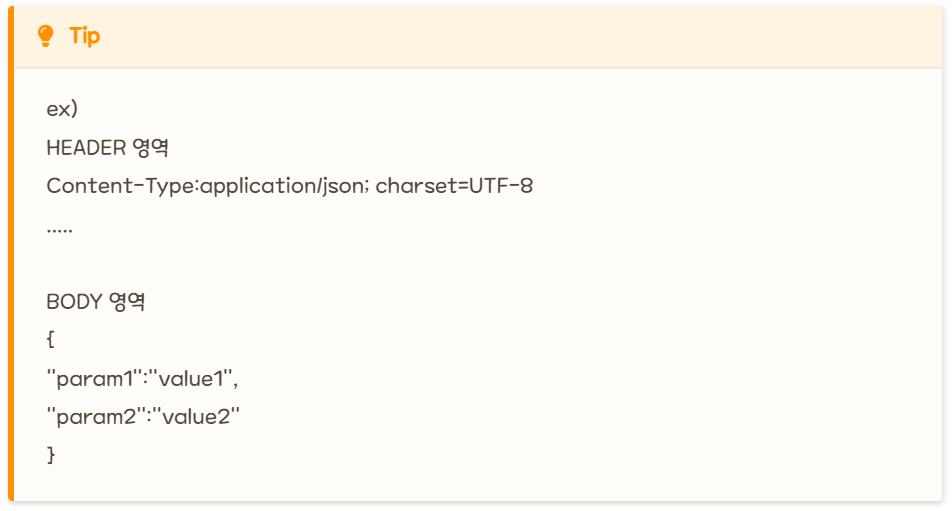This screenshot has width=952, height=511.
Task: Click the "param1":"value1" line
Action: click(143, 378)
